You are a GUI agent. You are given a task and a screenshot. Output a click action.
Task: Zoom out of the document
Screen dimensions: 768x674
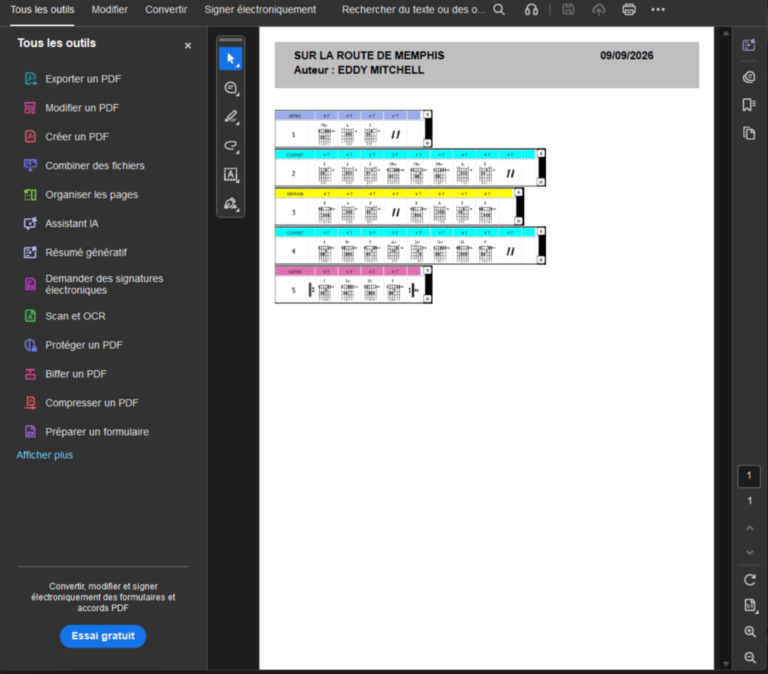(x=749, y=657)
